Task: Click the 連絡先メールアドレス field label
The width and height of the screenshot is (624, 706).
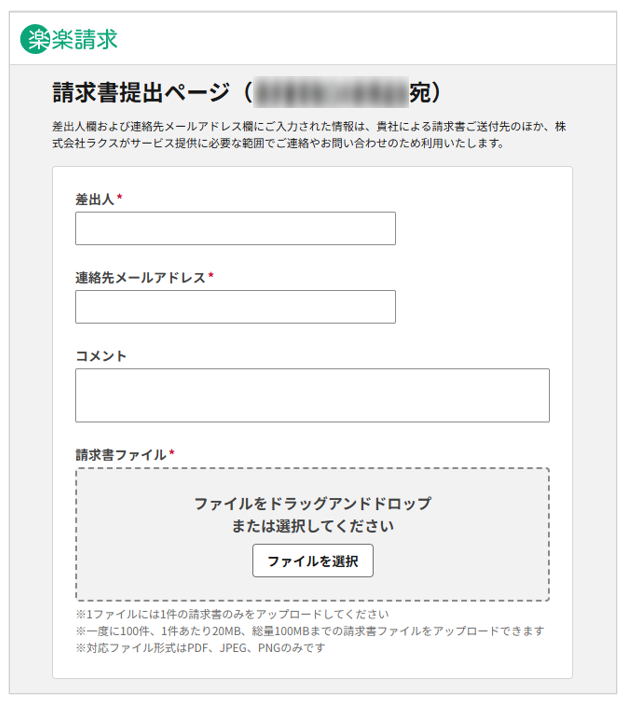Action: (x=140, y=277)
